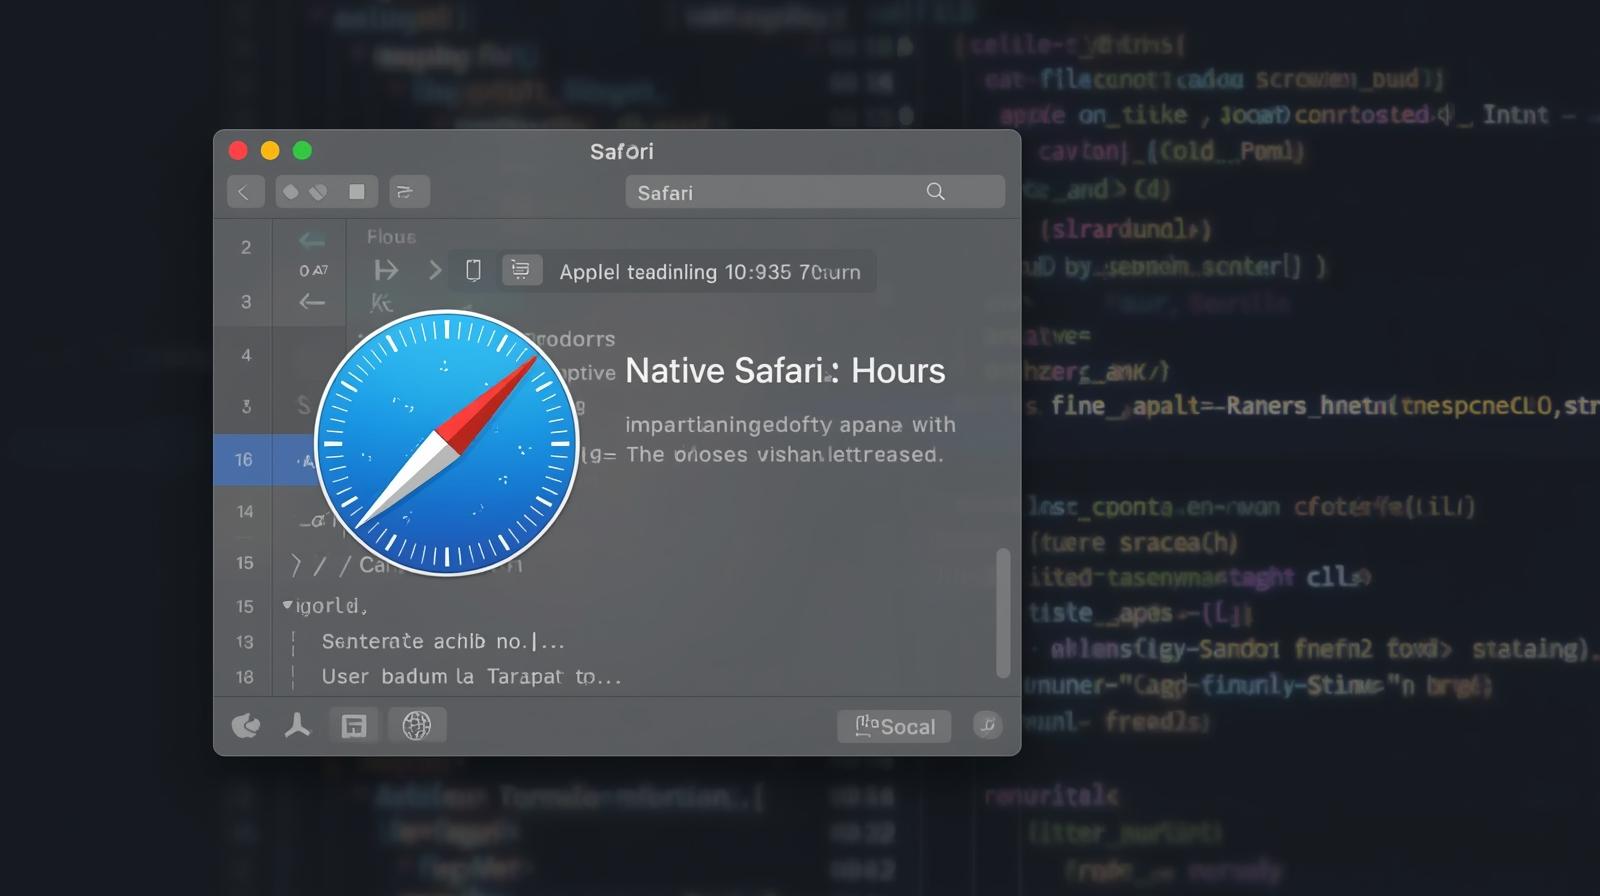Close the Safari window with red button

pyautogui.click(x=238, y=151)
